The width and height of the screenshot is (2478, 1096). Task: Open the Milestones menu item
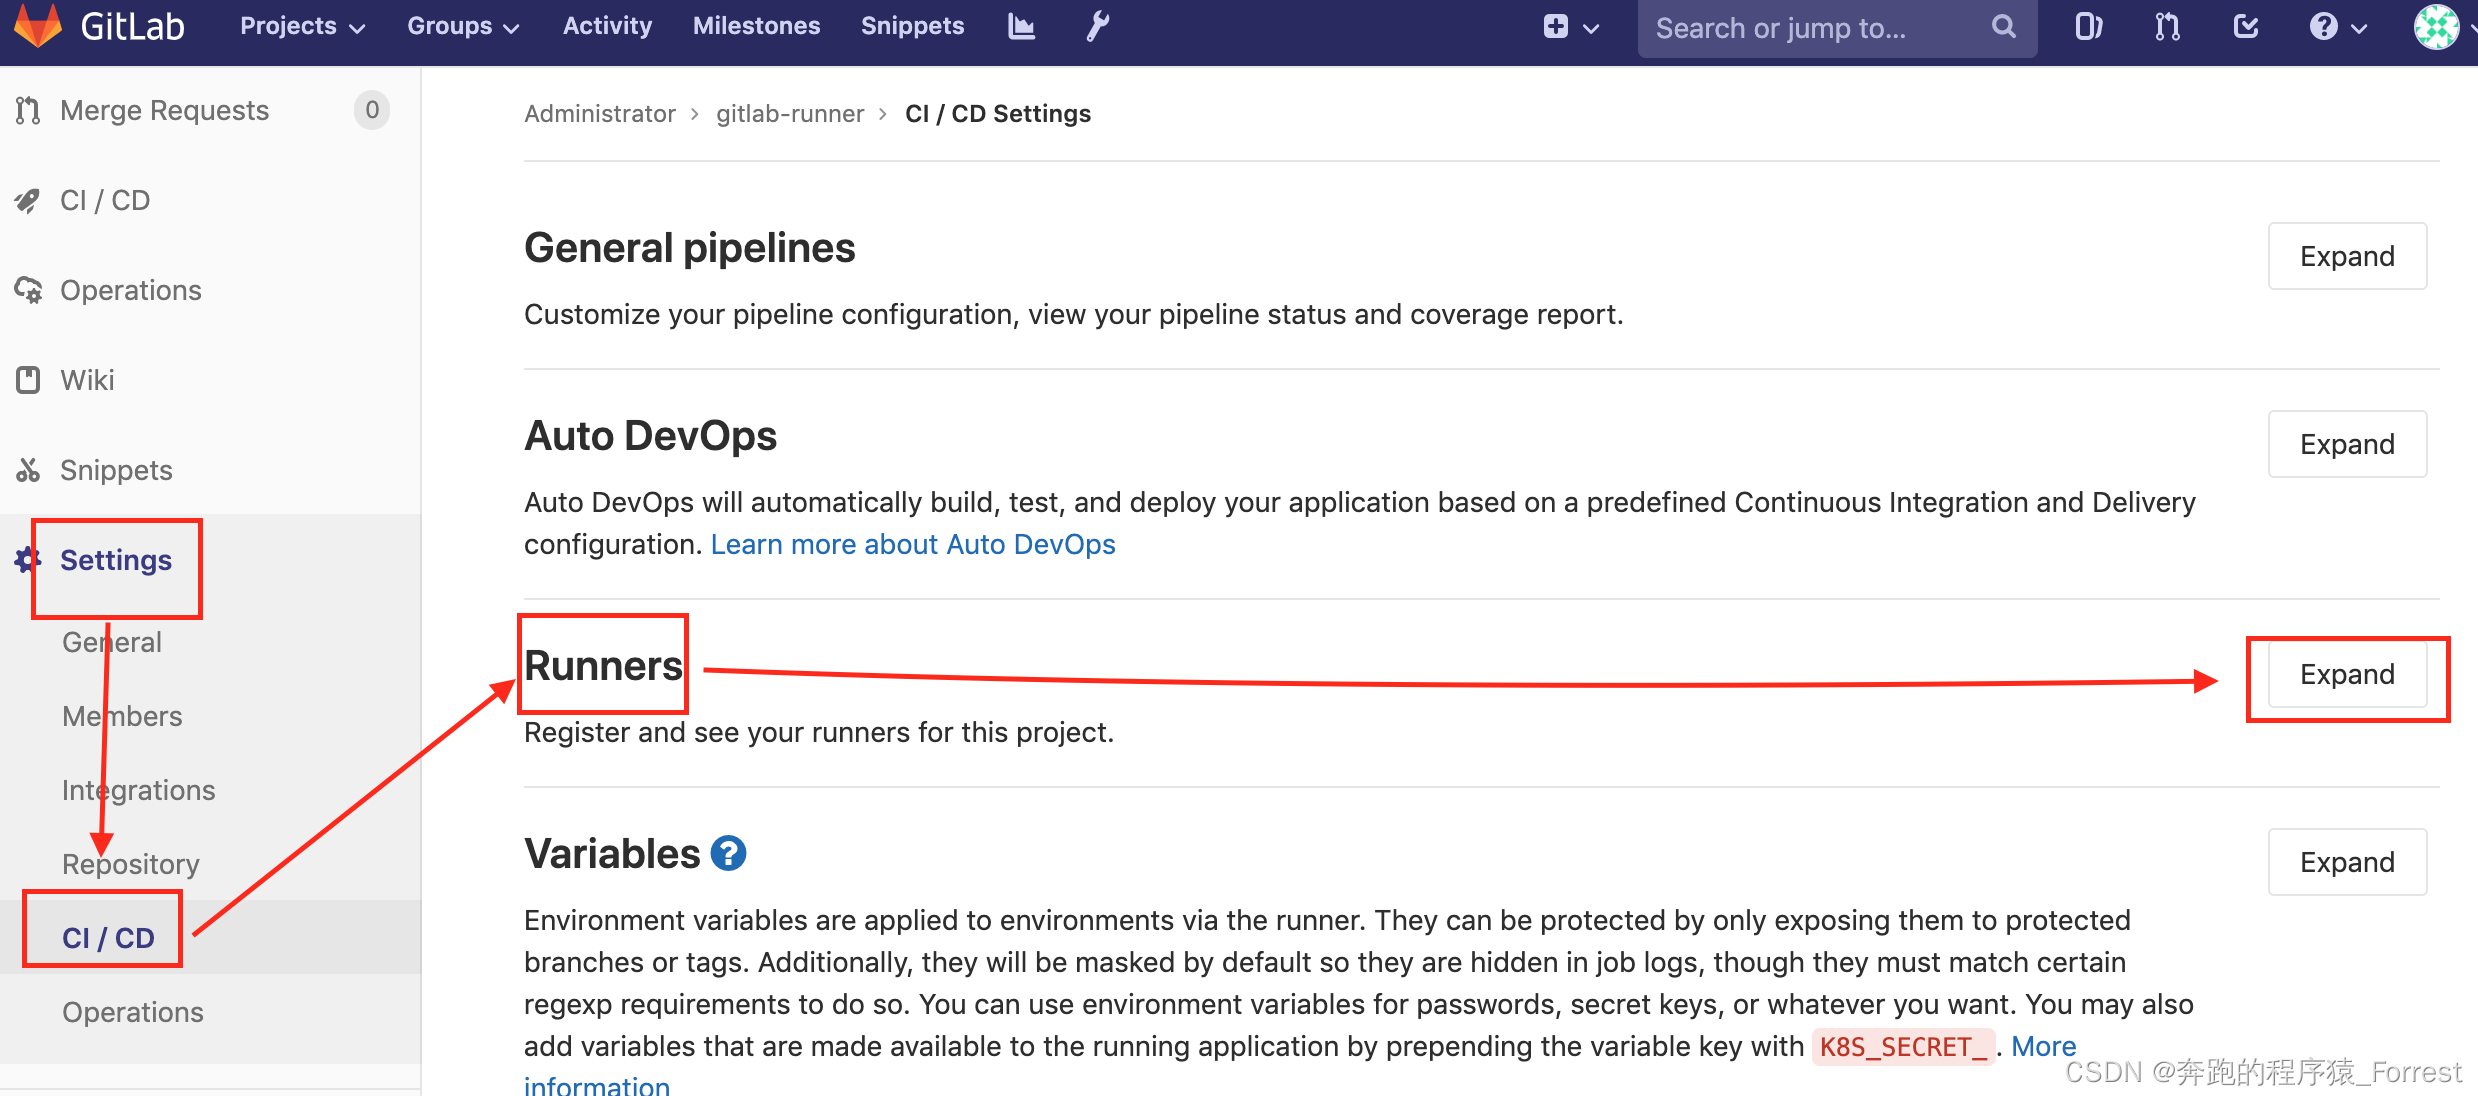[x=756, y=26]
